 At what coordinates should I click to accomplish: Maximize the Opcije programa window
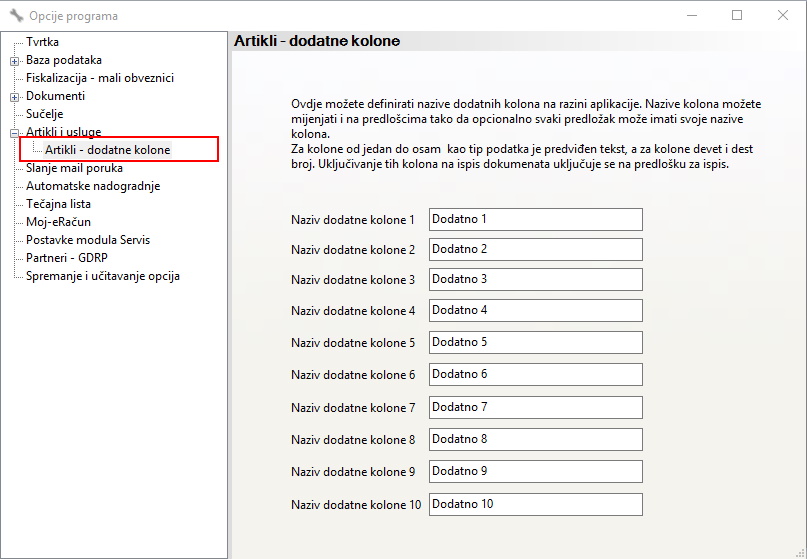(x=737, y=15)
